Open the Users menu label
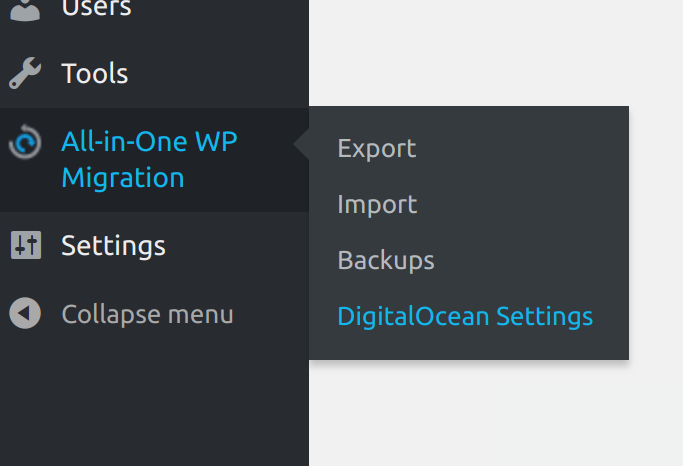683x466 pixels. [96, 8]
